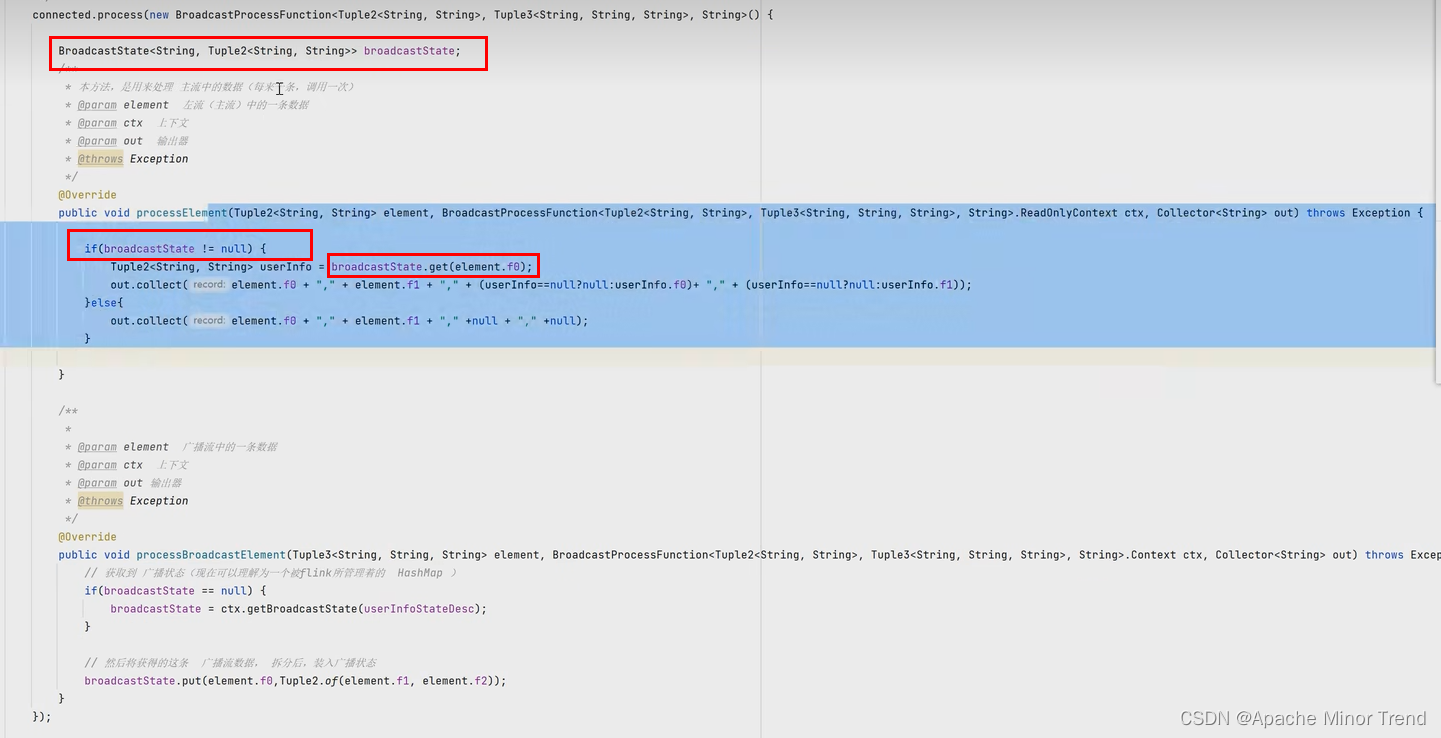1441x738 pixels.
Task: Click the @throws tag above processBroadcastElement
Action: (100, 500)
